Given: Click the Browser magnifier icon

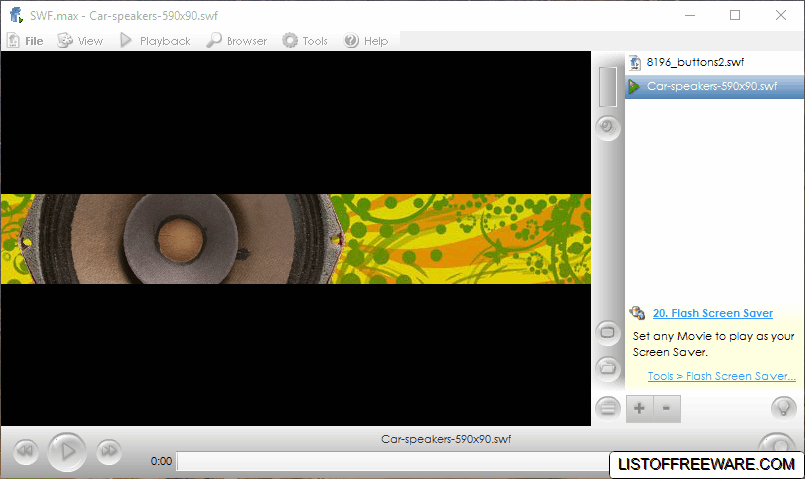Looking at the screenshot, I should point(214,40).
